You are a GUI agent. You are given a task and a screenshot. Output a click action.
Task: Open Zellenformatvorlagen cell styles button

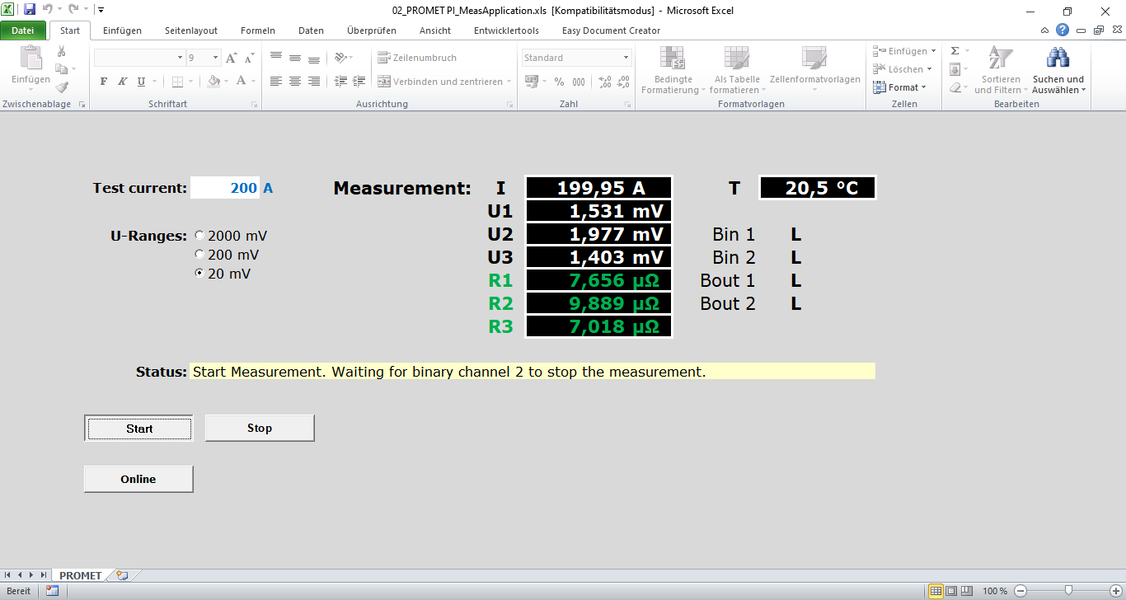coord(815,70)
